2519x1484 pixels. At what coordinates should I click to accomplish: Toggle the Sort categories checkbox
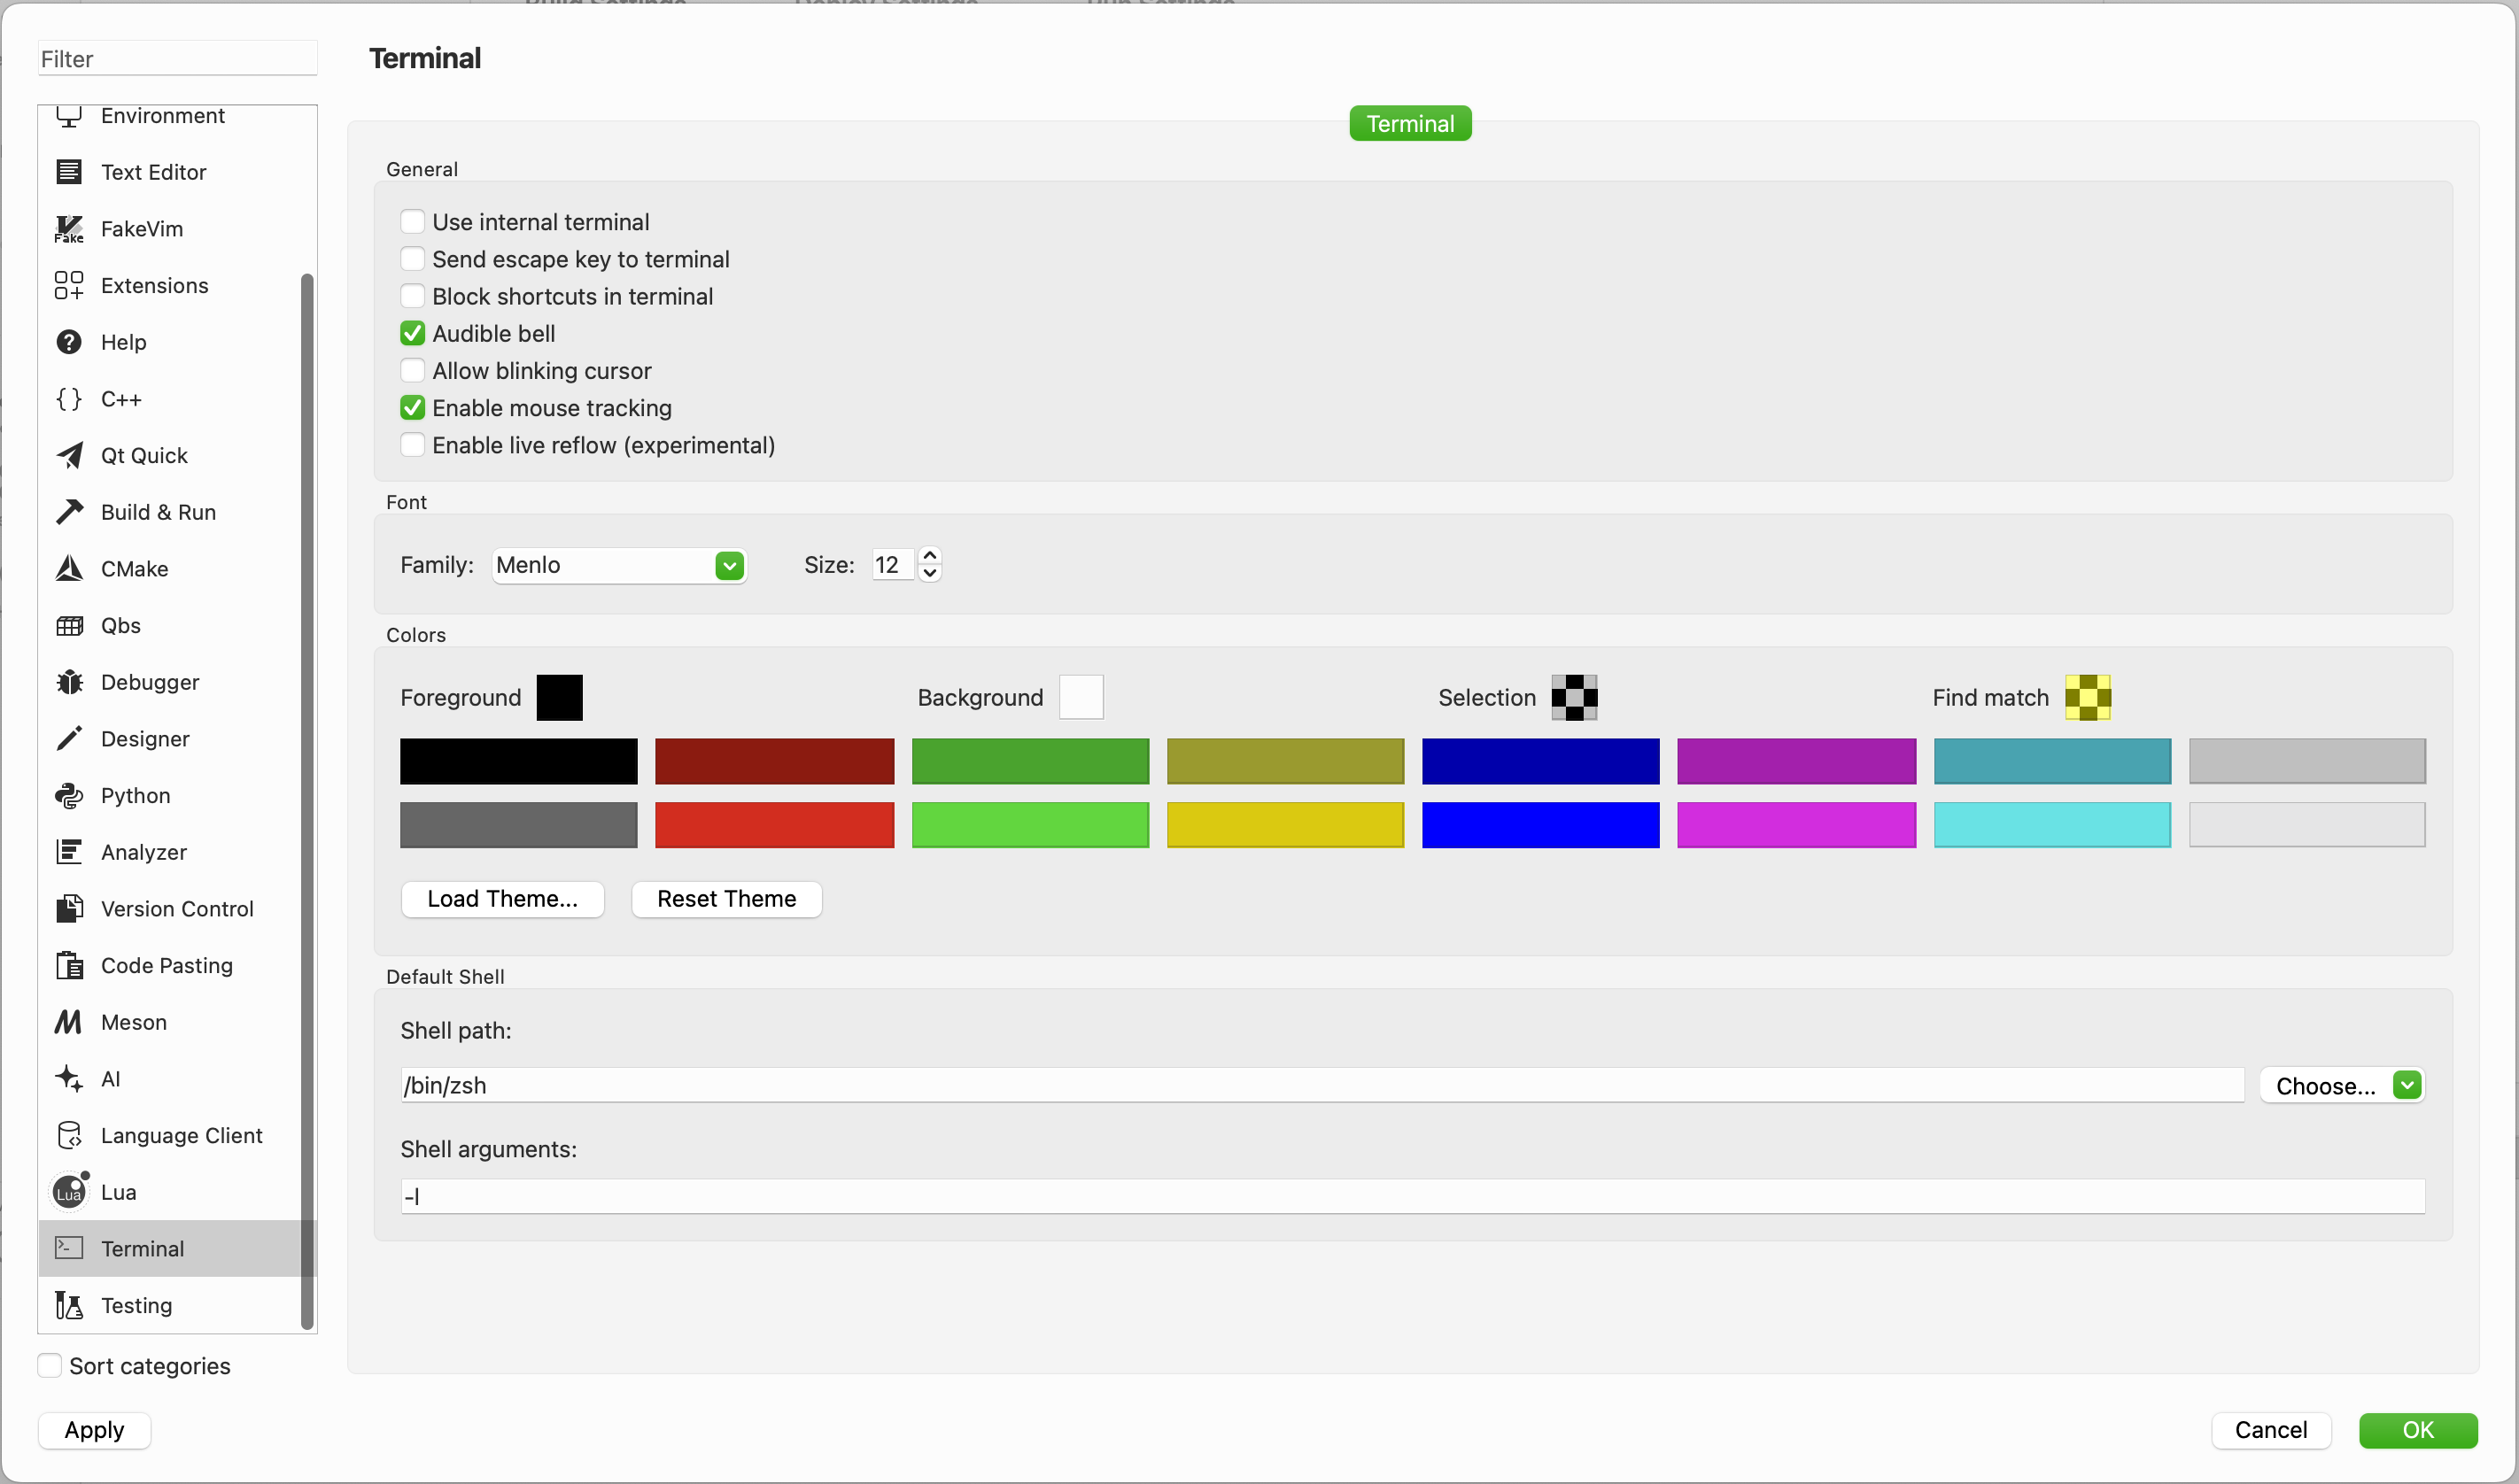49,1366
